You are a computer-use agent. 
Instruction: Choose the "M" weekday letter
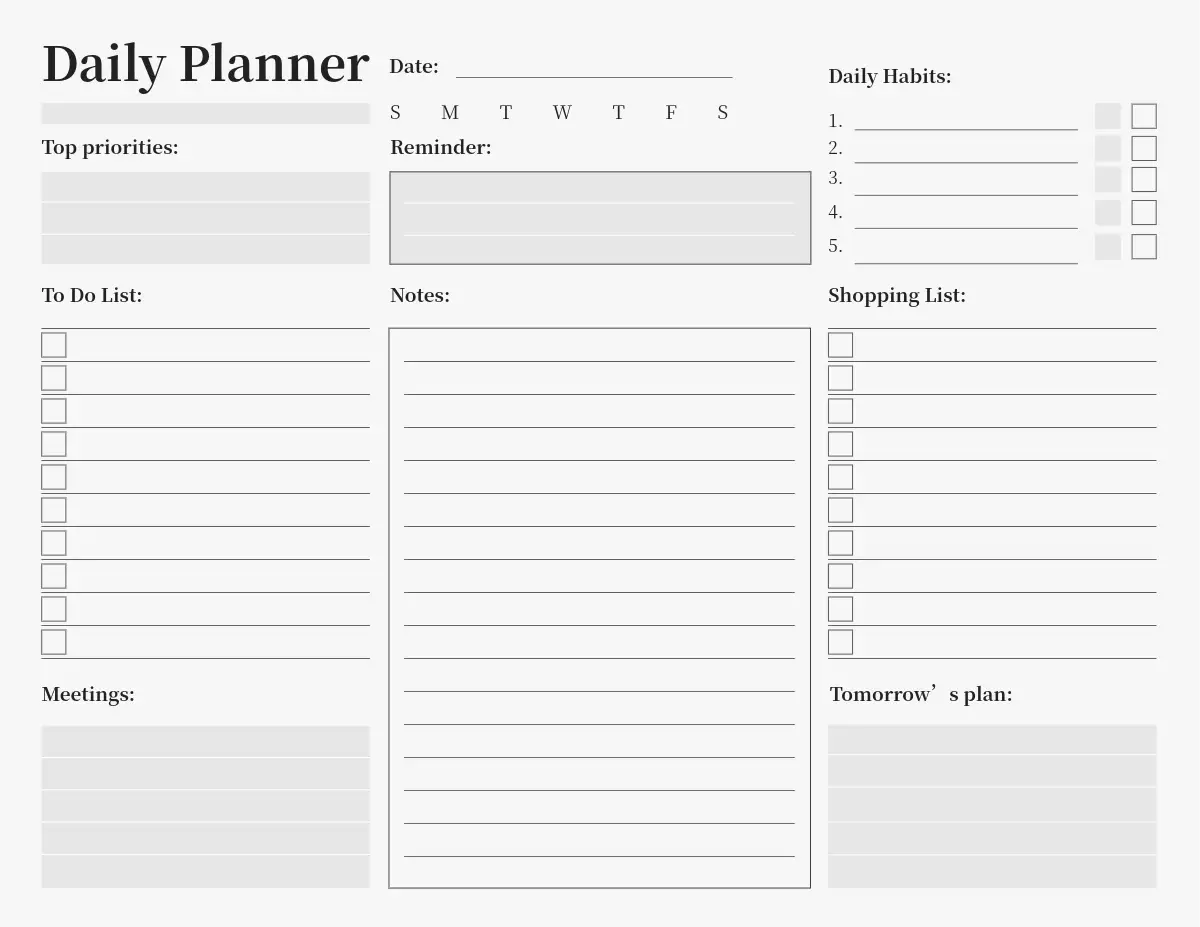click(450, 113)
